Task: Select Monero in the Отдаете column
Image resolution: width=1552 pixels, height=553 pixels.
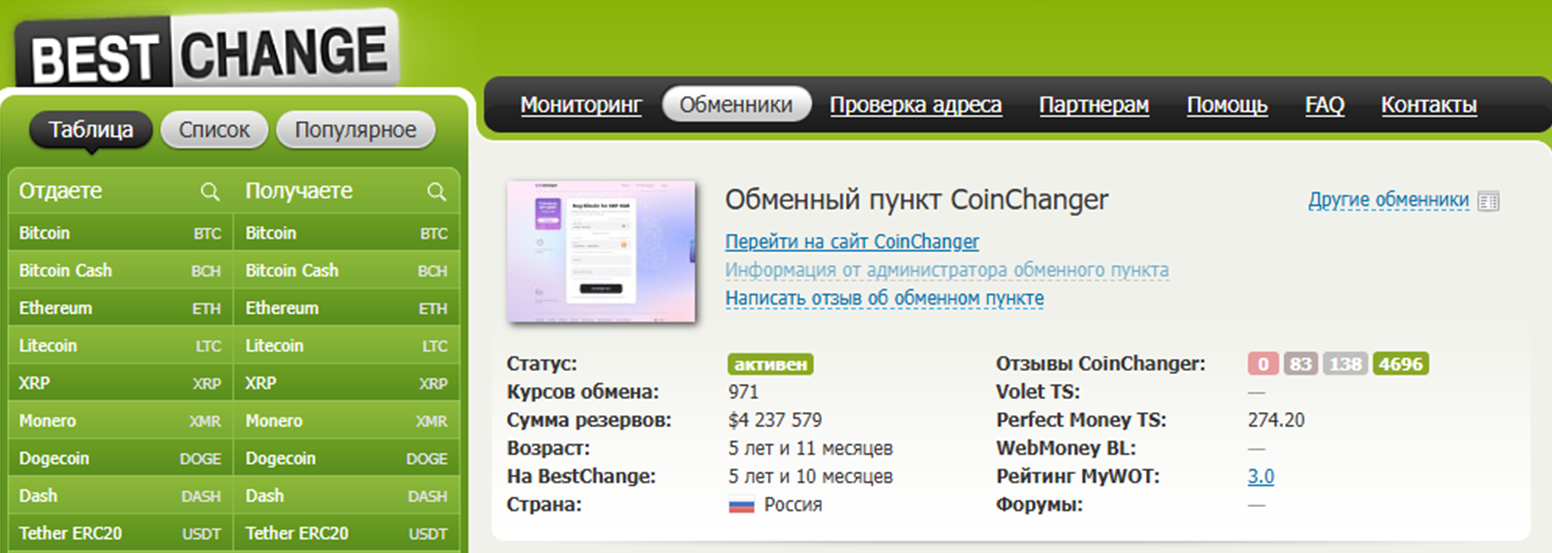Action: pyautogui.click(x=120, y=421)
